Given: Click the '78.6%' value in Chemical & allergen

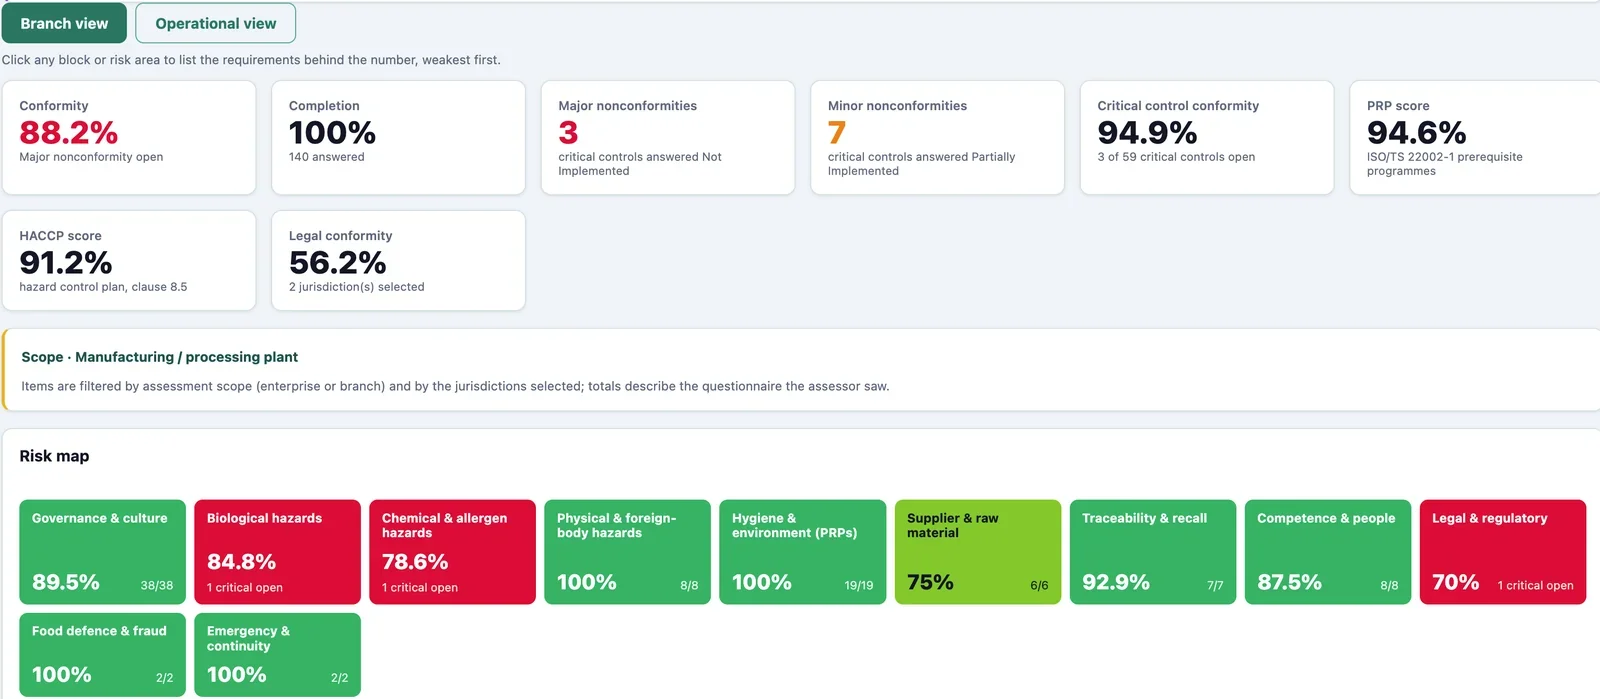Looking at the screenshot, I should pos(415,562).
